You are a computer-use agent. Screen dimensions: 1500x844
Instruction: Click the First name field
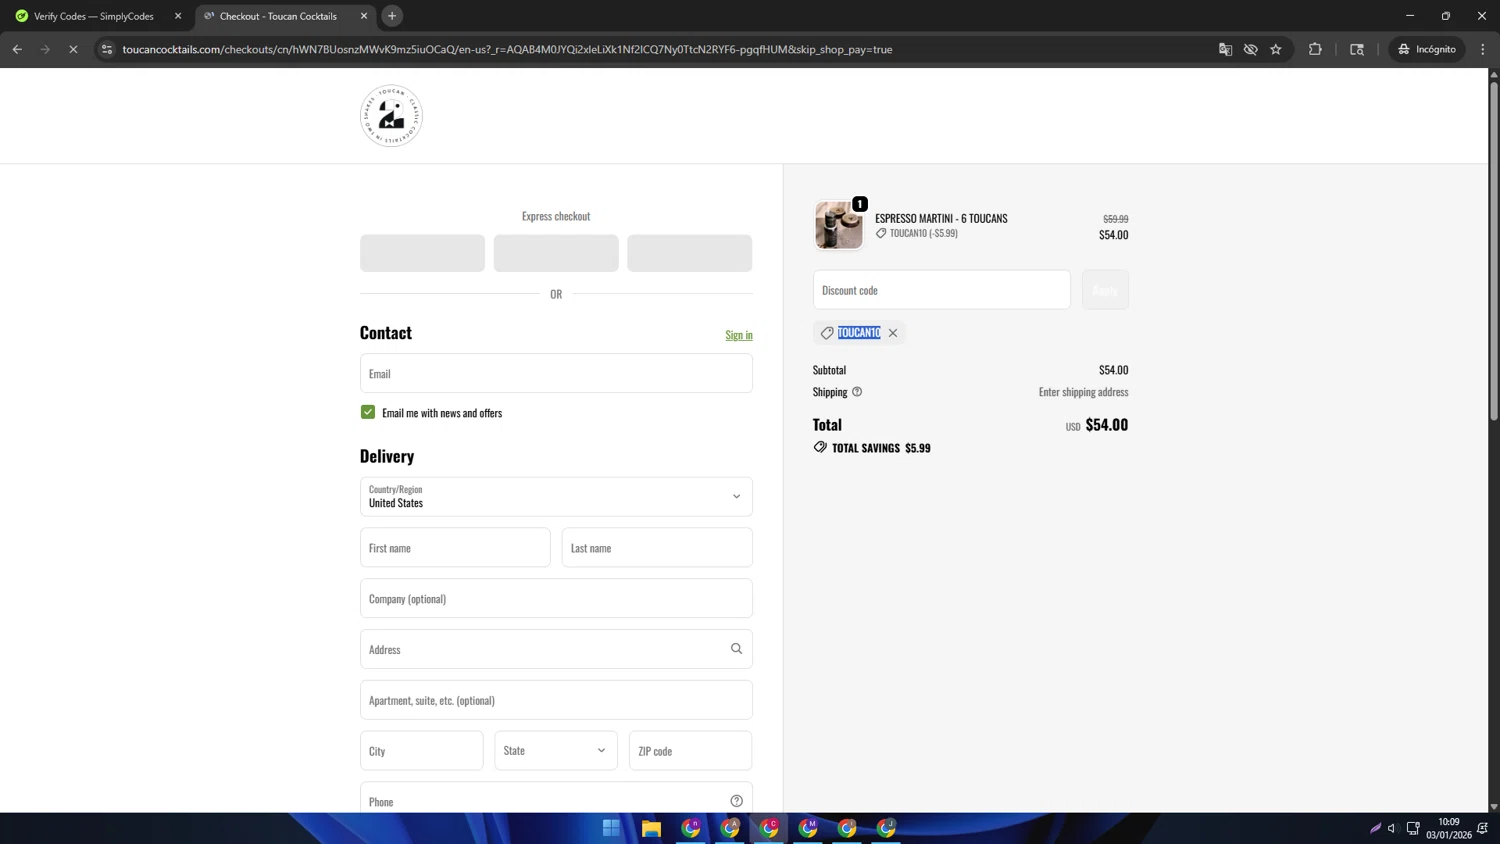click(455, 547)
